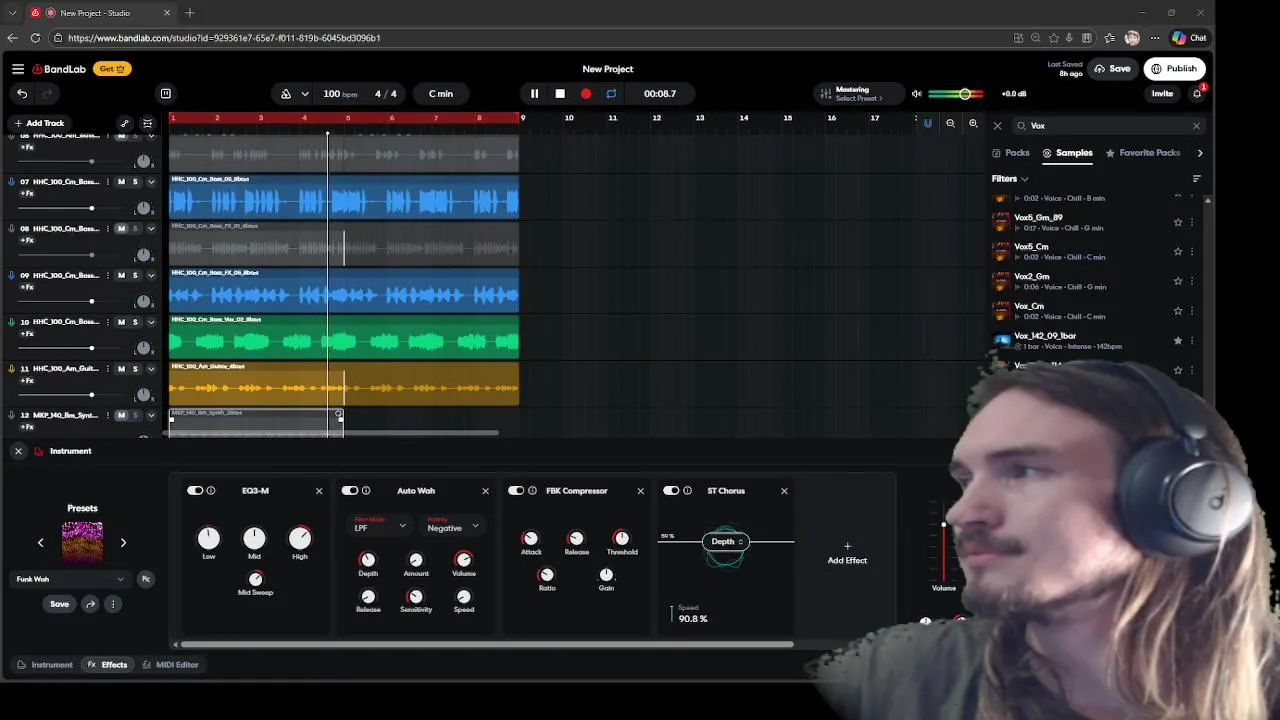Select the Effects bottom tab
The image size is (1280, 720).
108,665
